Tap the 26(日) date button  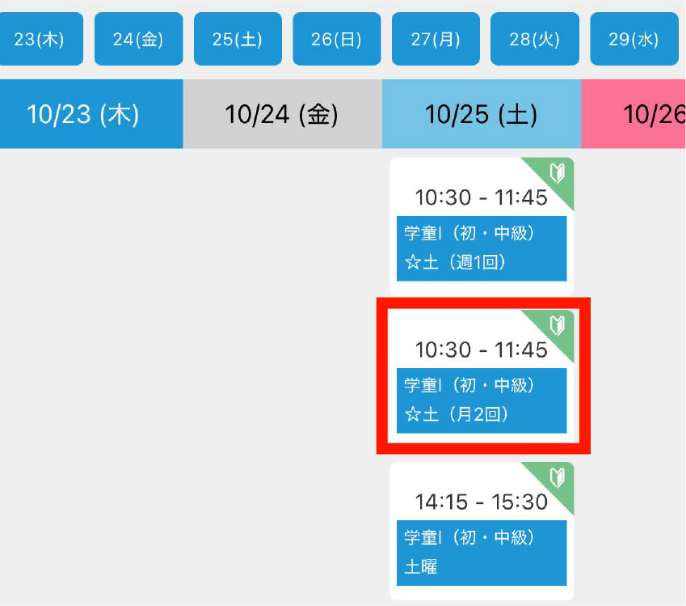(x=337, y=39)
